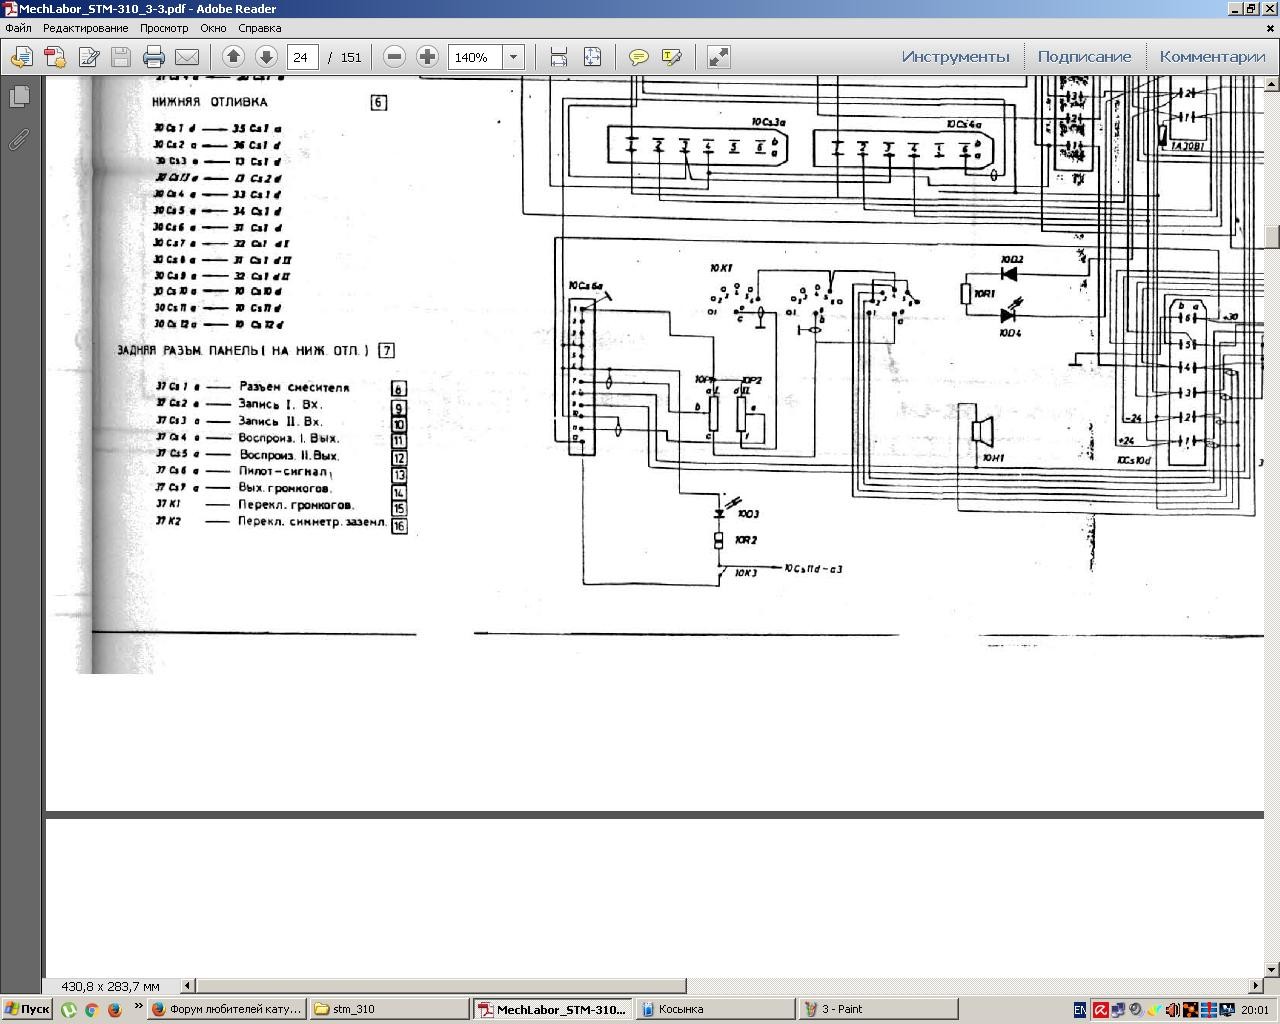Click the horizontal scrollbar thumb
Image resolution: width=1280 pixels, height=1024 pixels.
click(440, 986)
